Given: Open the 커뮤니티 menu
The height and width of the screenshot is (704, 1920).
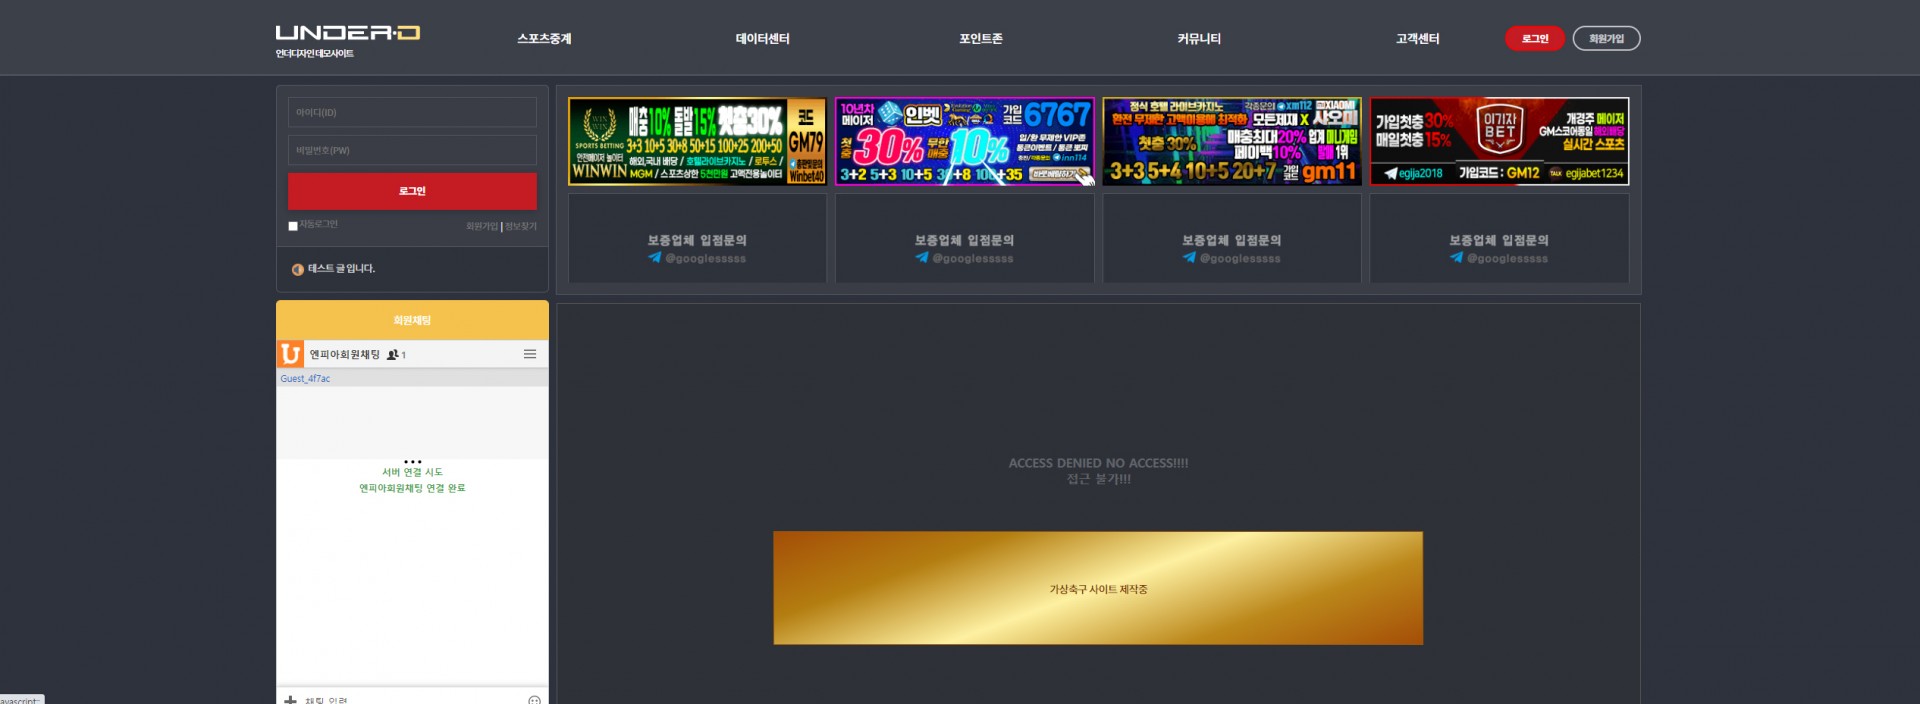Looking at the screenshot, I should [x=1199, y=39].
